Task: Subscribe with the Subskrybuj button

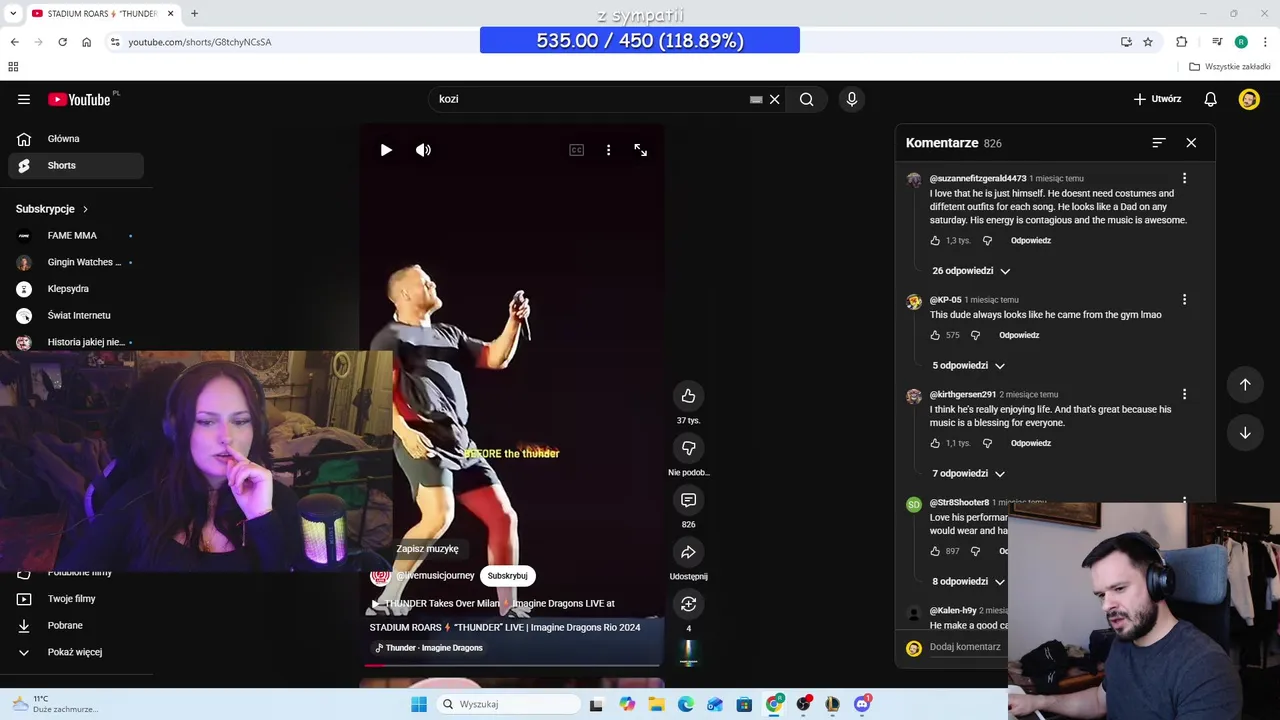Action: [507, 576]
